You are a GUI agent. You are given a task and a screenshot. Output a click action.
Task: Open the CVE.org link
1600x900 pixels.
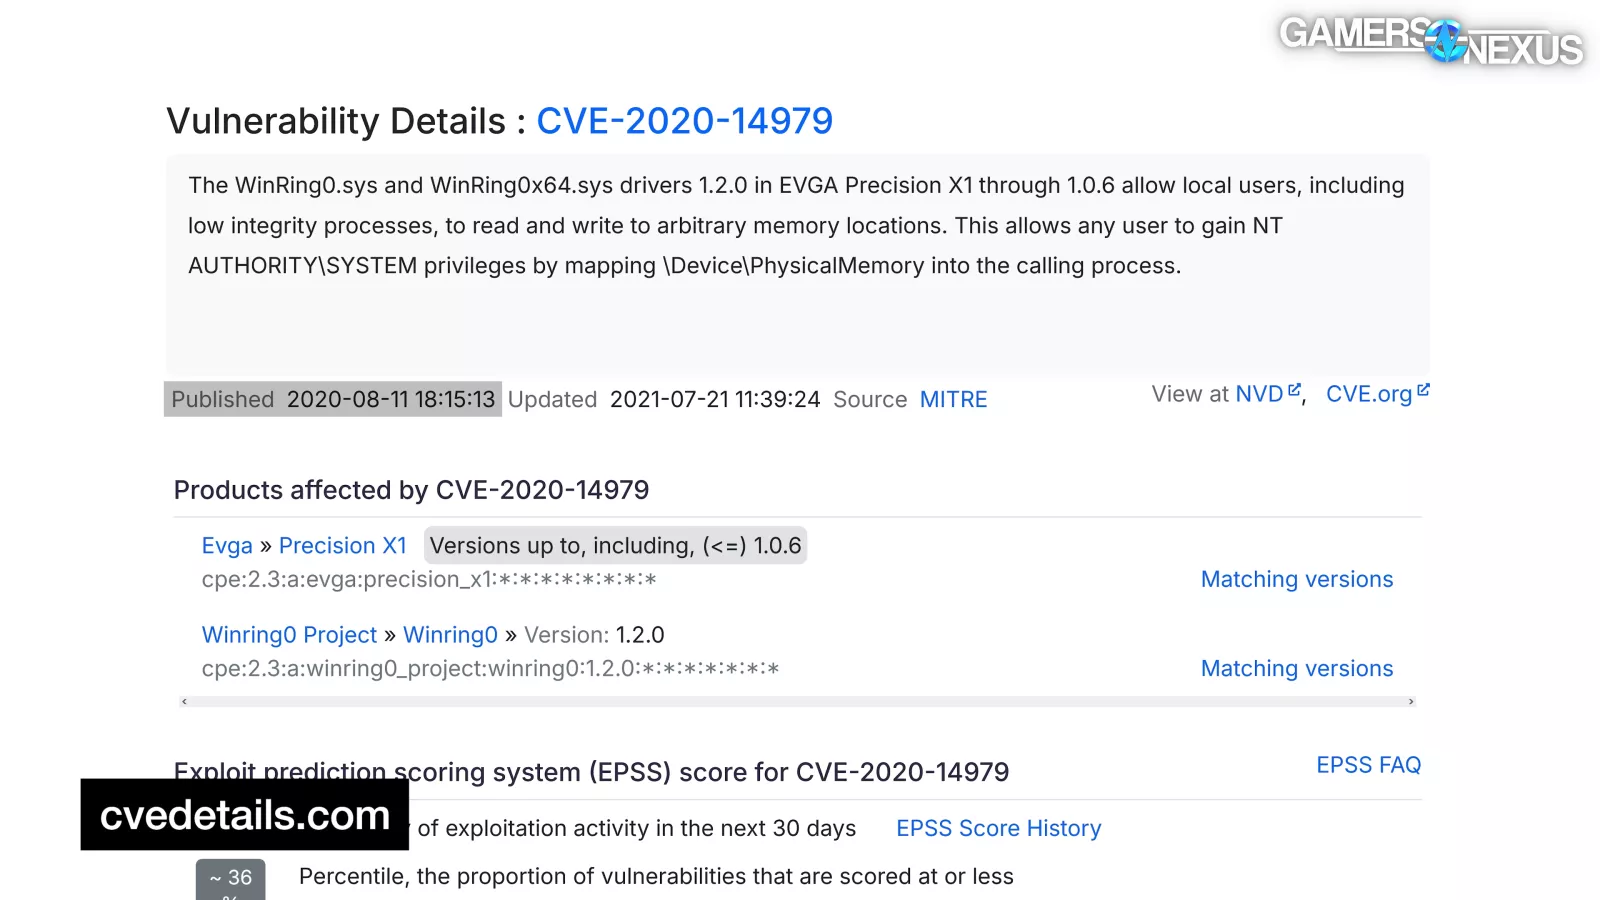[1368, 394]
